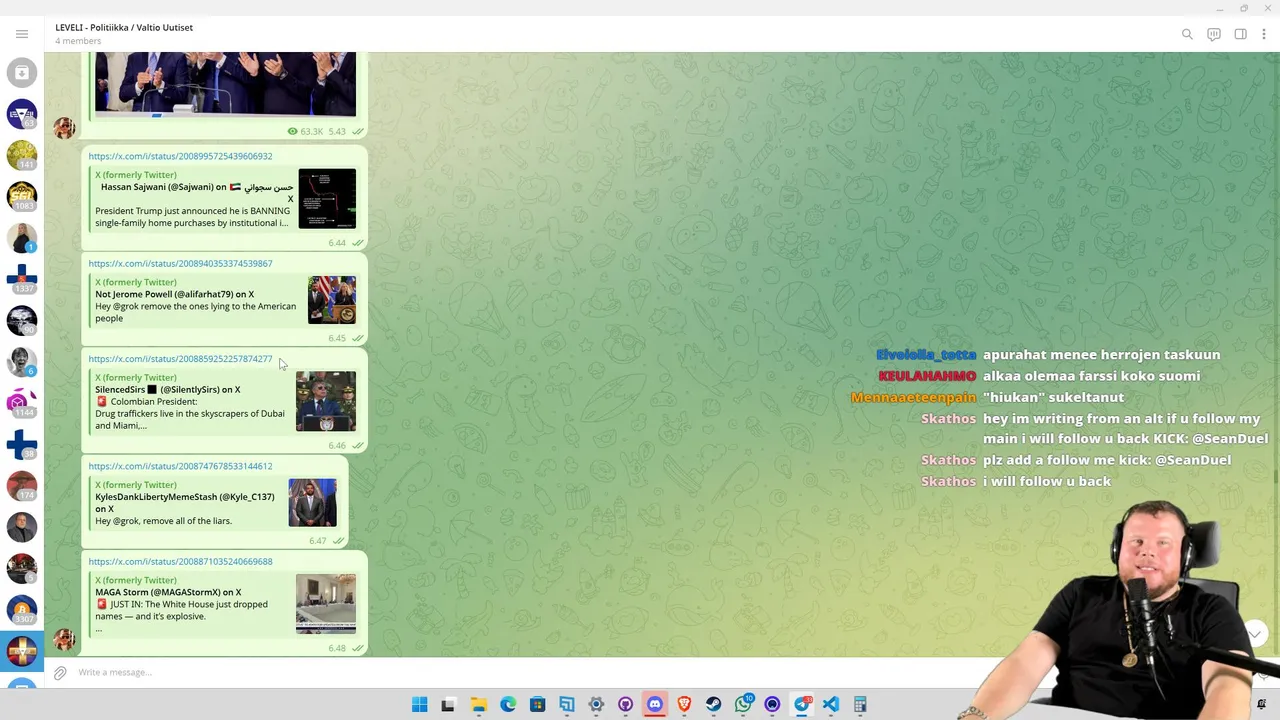Open the MAGA Storm White House thumbnail
Viewport: 1280px width, 720px height.
click(x=326, y=604)
